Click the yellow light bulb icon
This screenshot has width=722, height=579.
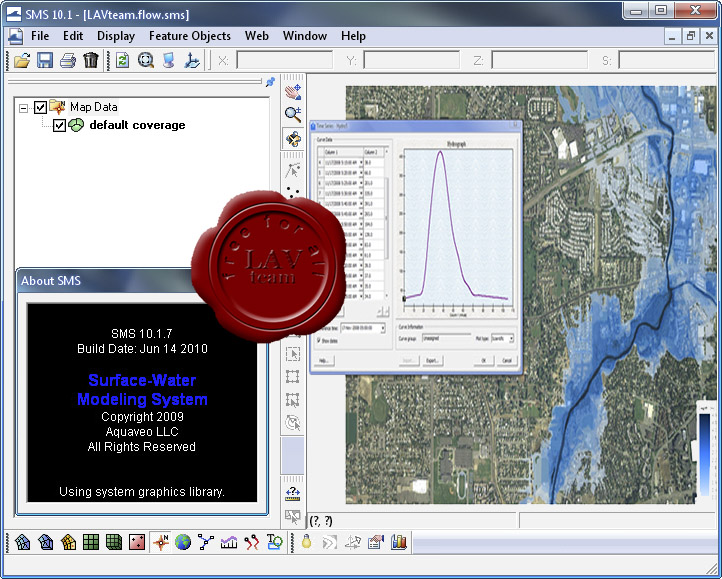[x=306, y=542]
